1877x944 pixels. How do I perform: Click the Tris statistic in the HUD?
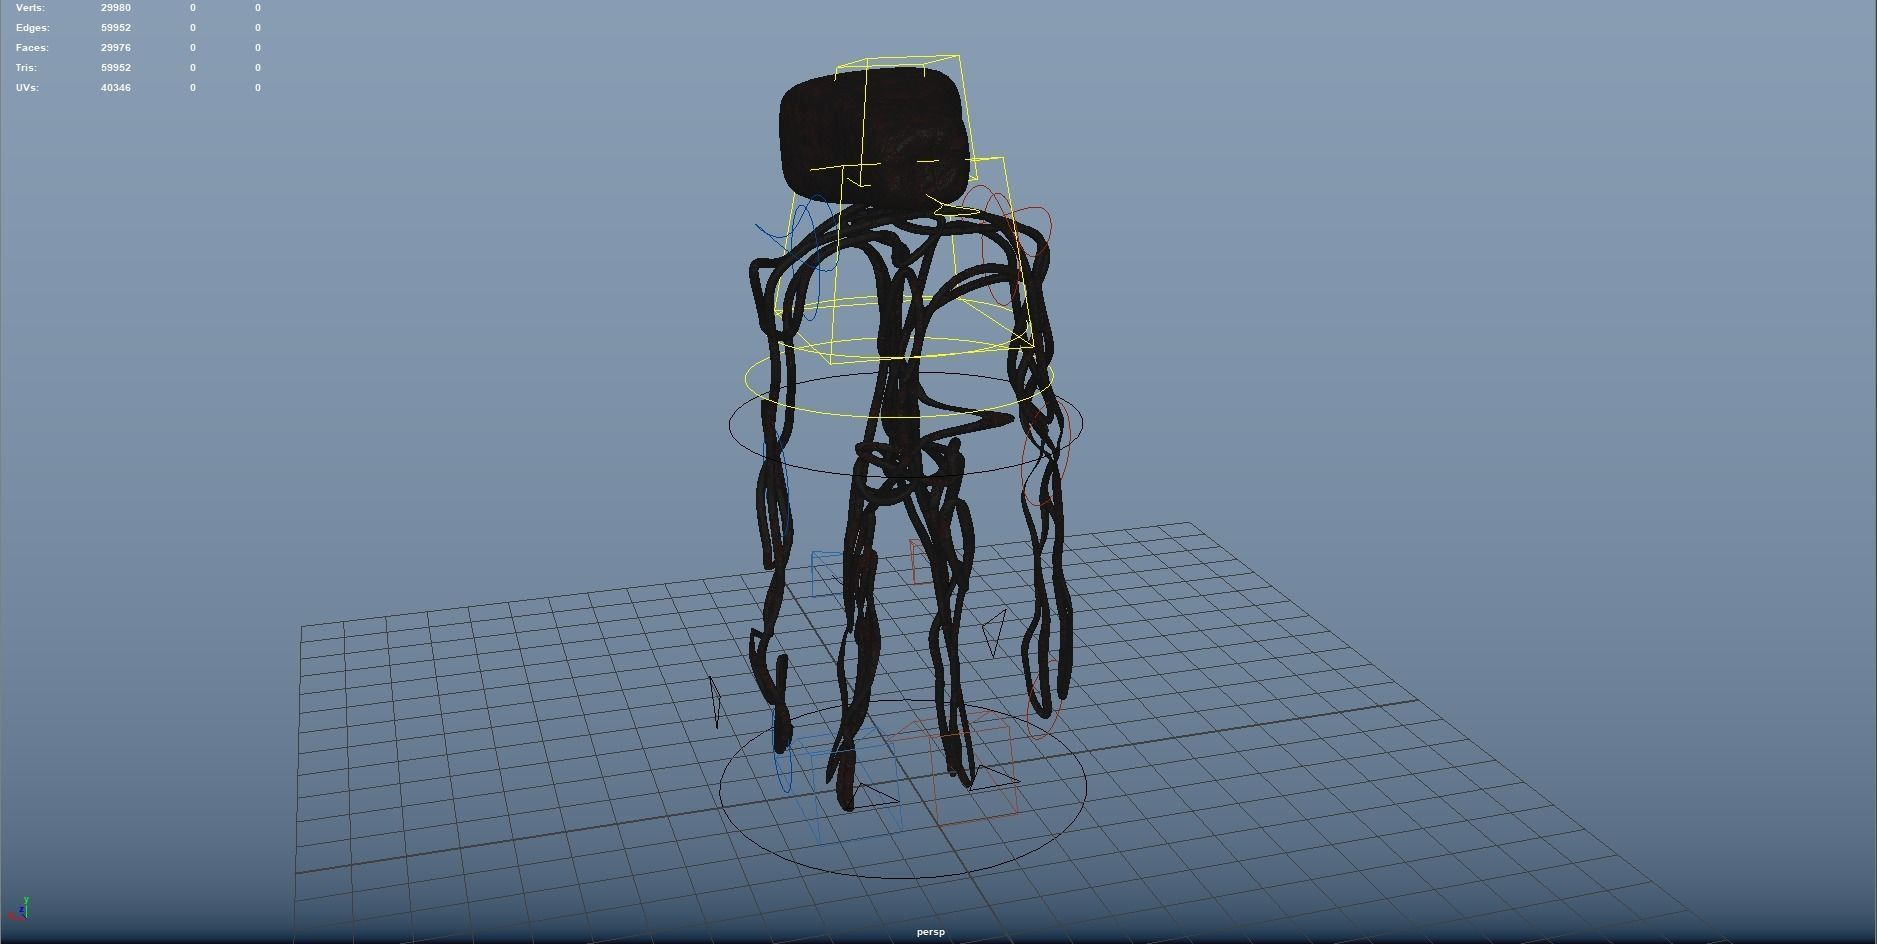[x=115, y=67]
